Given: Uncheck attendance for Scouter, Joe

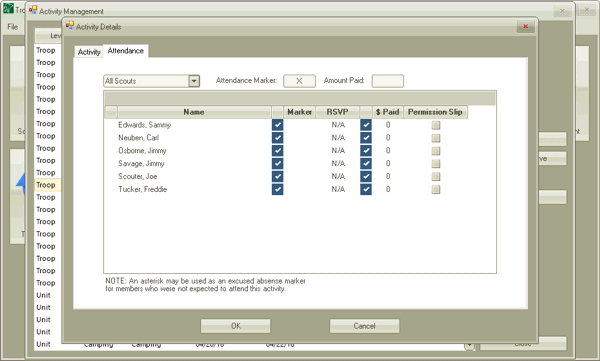Looking at the screenshot, I should (277, 176).
